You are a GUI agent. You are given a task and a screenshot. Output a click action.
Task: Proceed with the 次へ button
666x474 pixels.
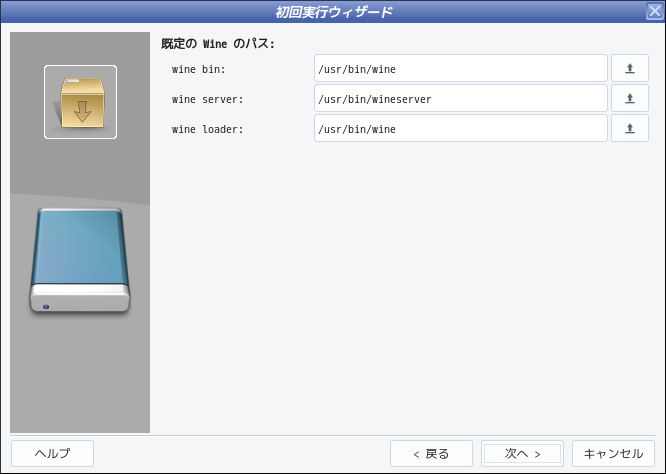(x=522, y=454)
